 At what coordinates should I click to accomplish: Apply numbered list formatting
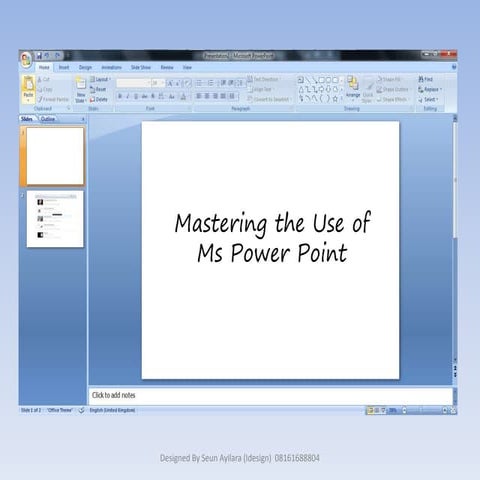[x=211, y=83]
